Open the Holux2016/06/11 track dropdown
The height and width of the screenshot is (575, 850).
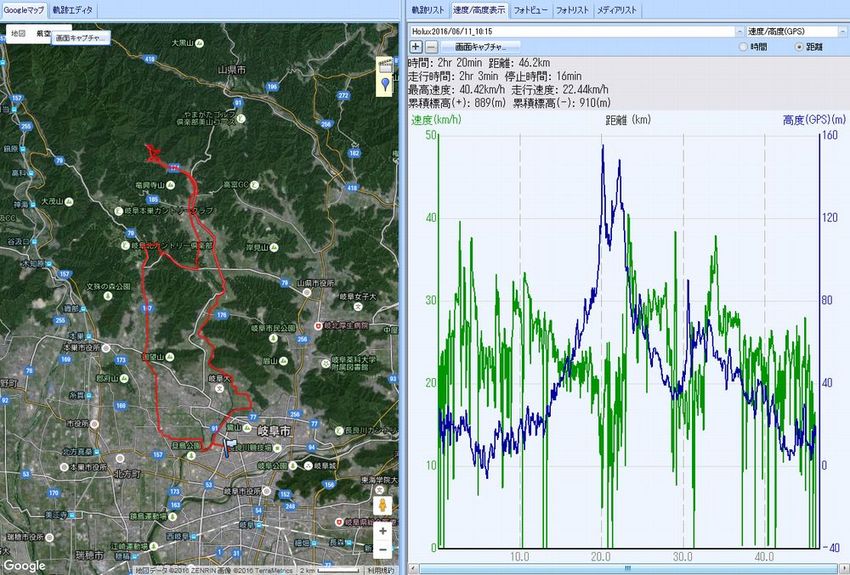tap(576, 31)
